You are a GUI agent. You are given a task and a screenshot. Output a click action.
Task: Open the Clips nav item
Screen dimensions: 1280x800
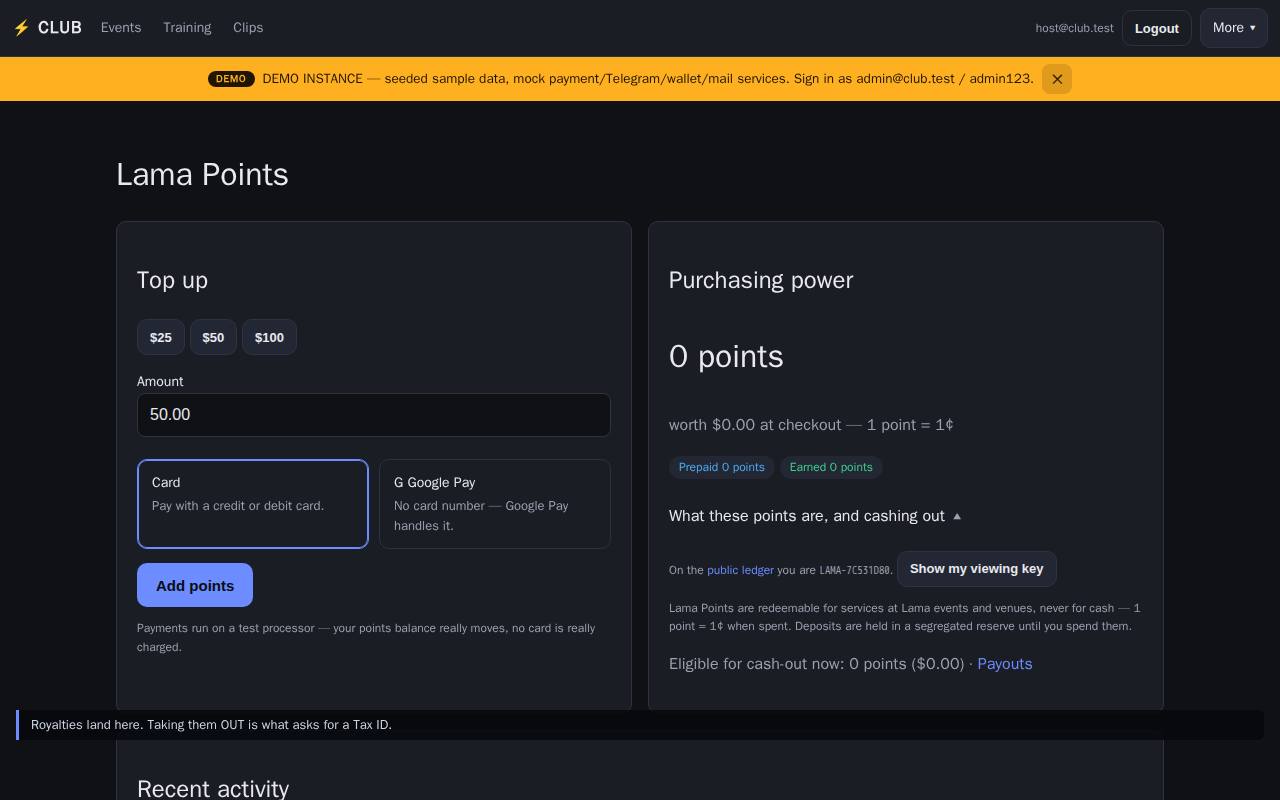(248, 28)
